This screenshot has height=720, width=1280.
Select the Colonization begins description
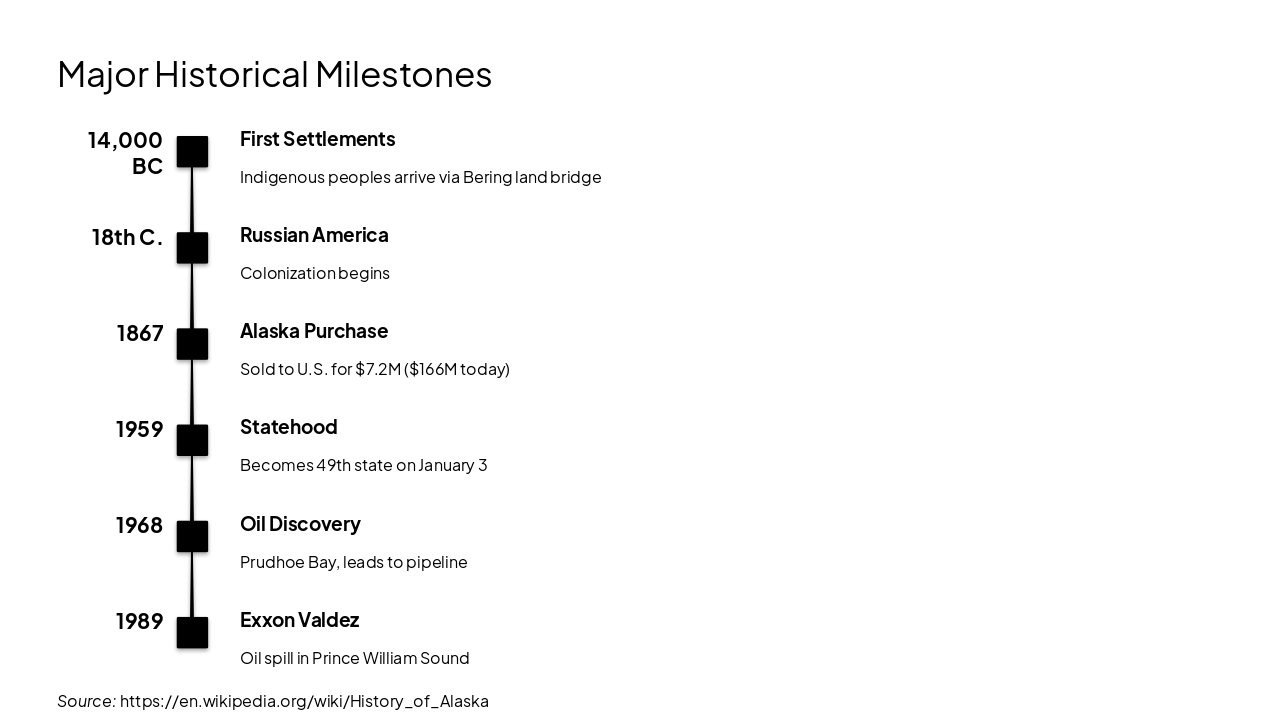314,273
